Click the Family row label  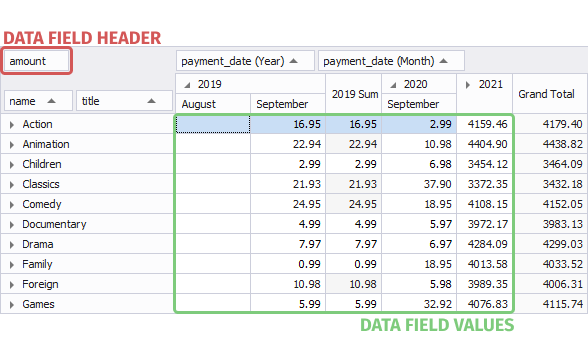click(x=37, y=264)
